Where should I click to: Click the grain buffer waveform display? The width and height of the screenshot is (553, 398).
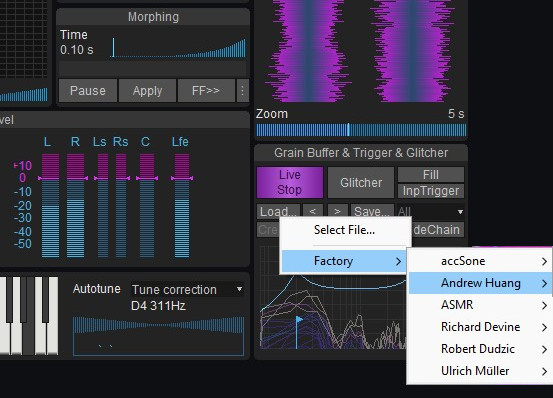tap(361, 51)
